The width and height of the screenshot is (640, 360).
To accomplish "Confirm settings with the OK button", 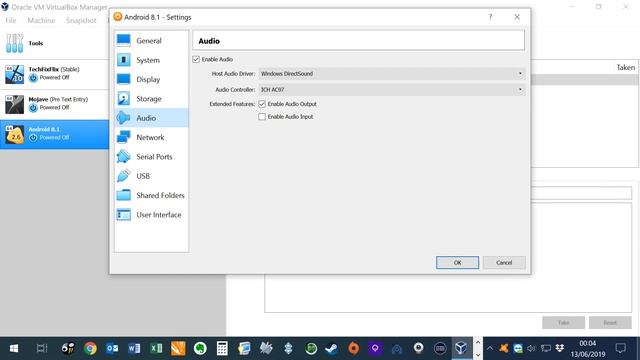I will 457,262.
